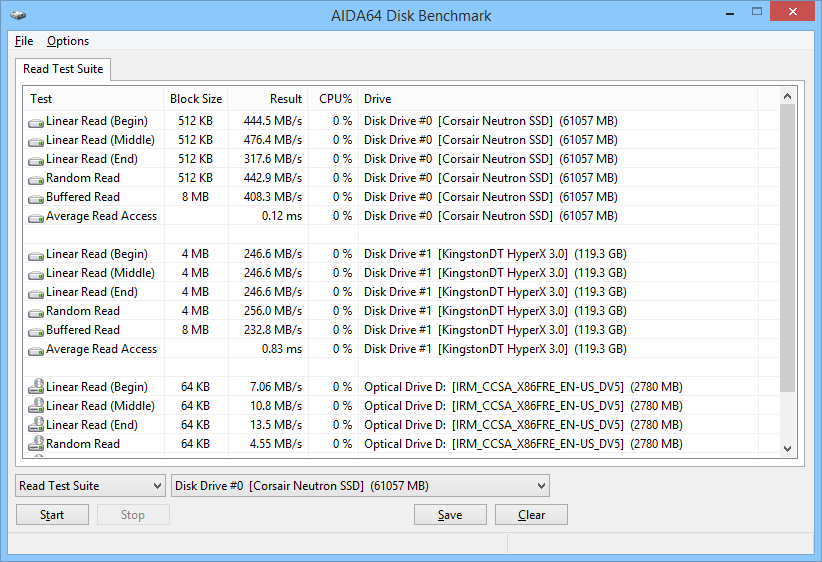Select the Read Test Suite tab
The height and width of the screenshot is (562, 822).
pyautogui.click(x=63, y=69)
